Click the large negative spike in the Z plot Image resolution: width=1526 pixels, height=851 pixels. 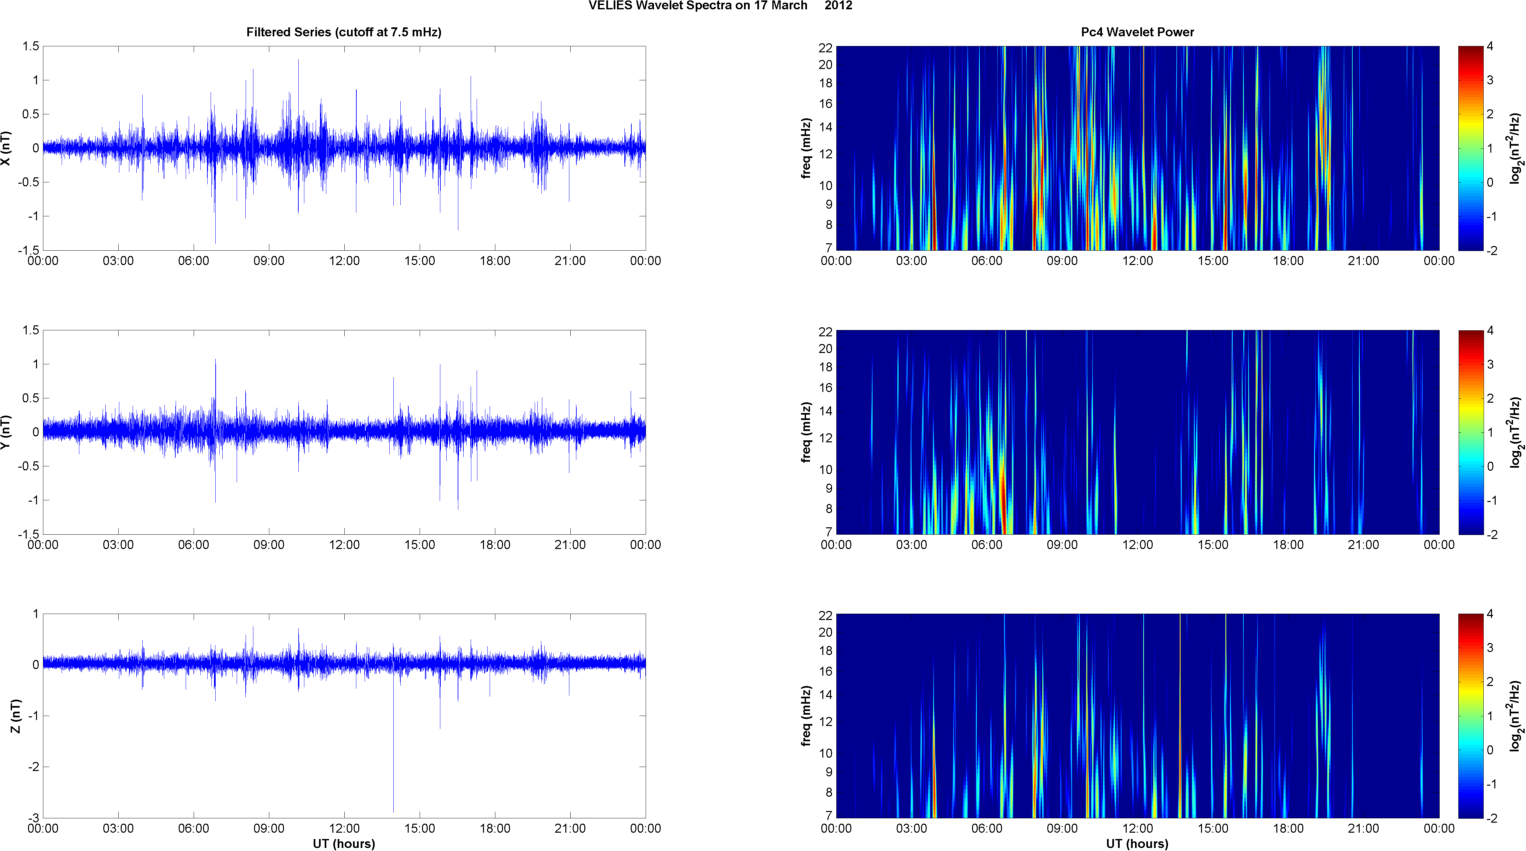[393, 760]
